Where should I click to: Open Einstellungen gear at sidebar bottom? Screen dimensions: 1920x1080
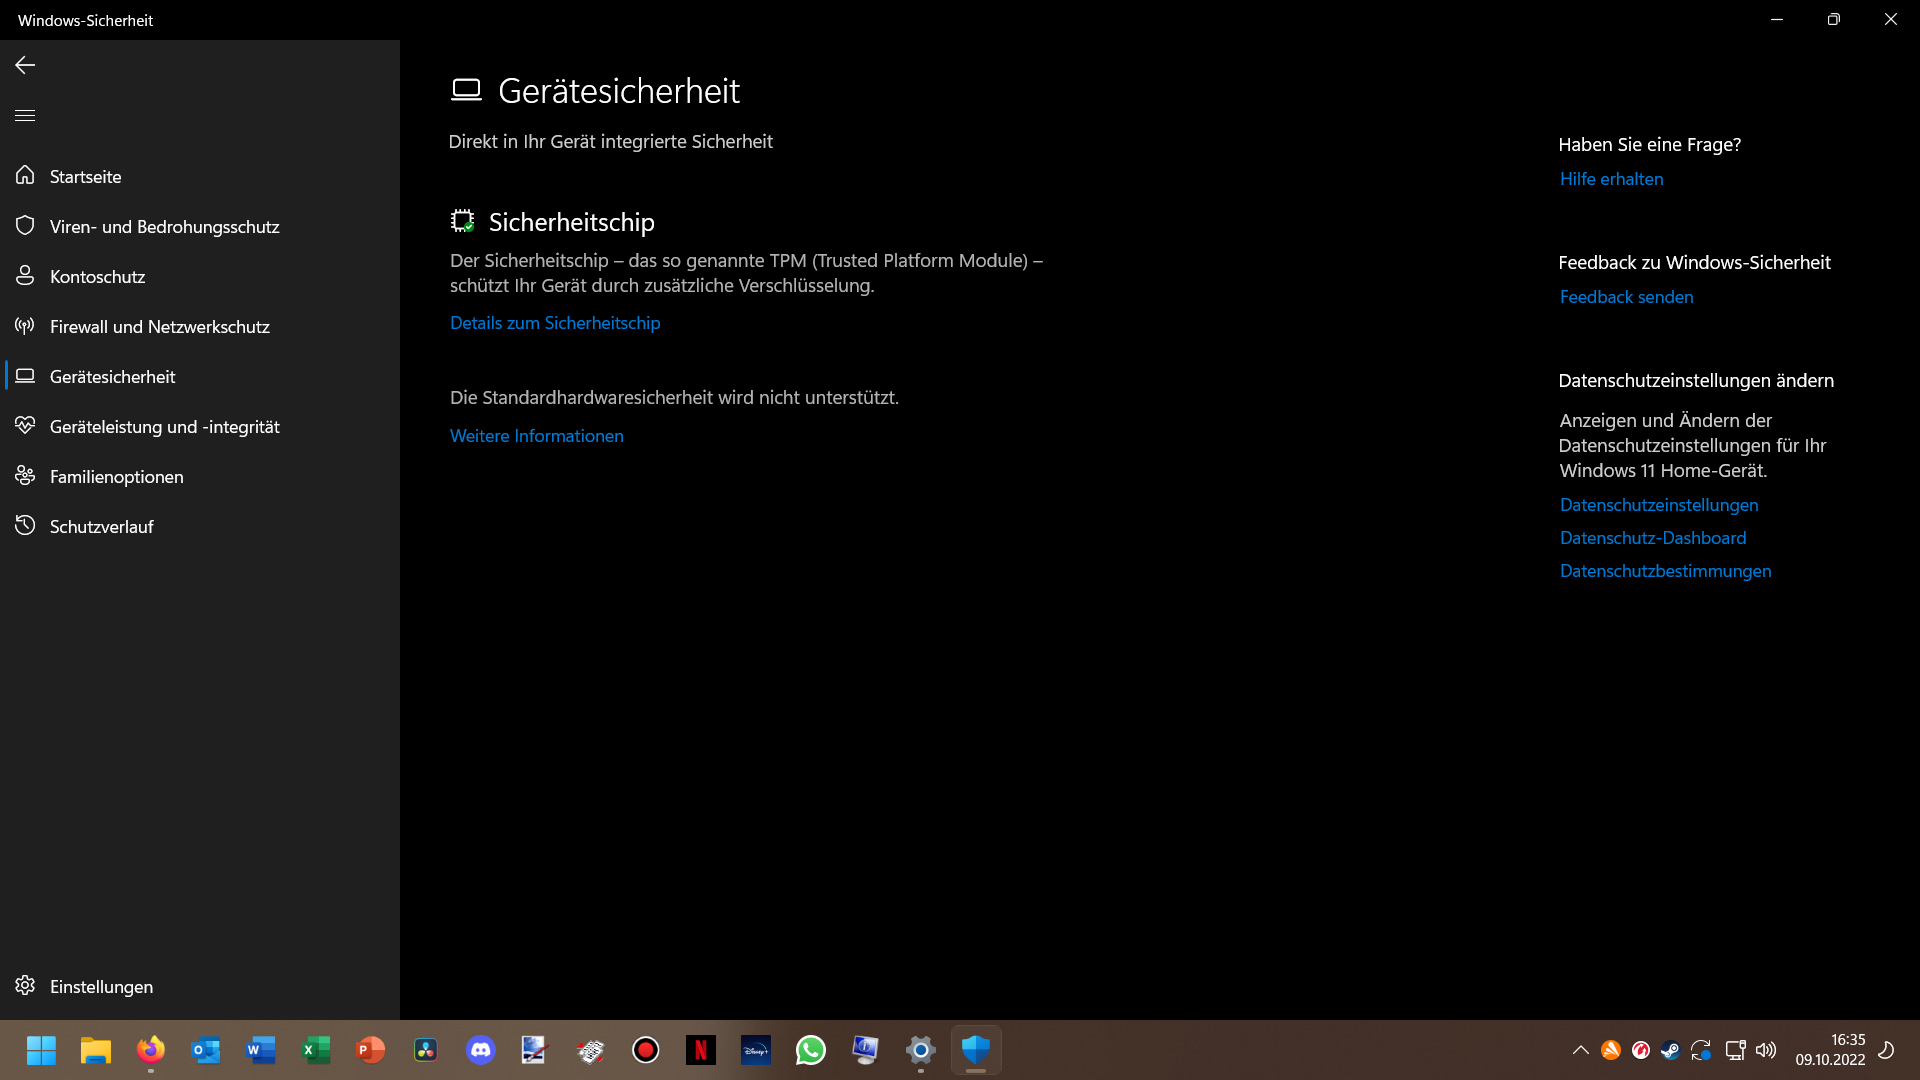[x=25, y=986]
